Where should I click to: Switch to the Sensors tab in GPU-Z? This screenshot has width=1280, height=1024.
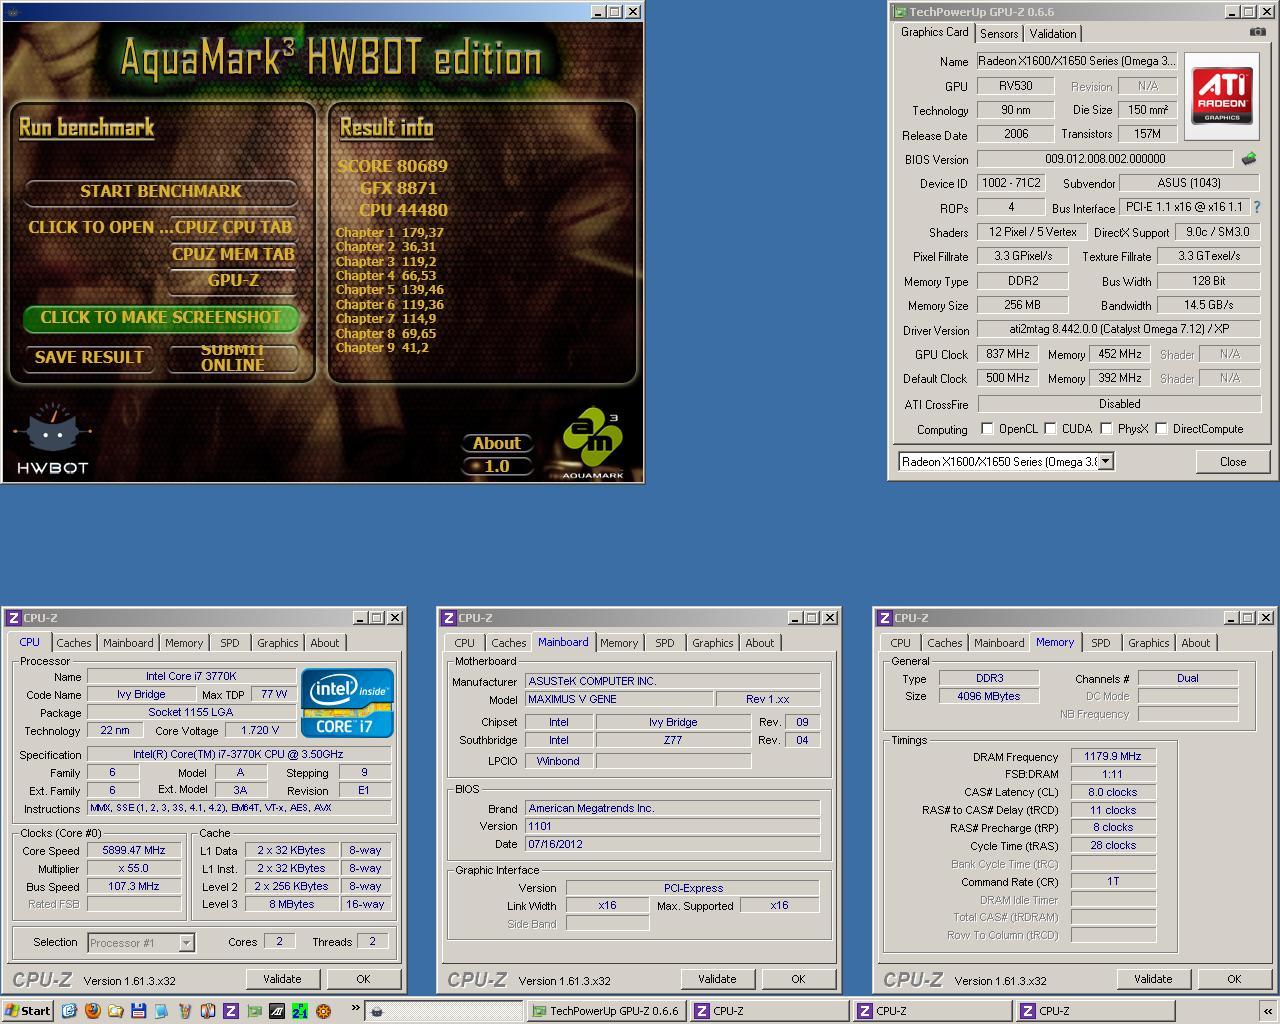[998, 33]
